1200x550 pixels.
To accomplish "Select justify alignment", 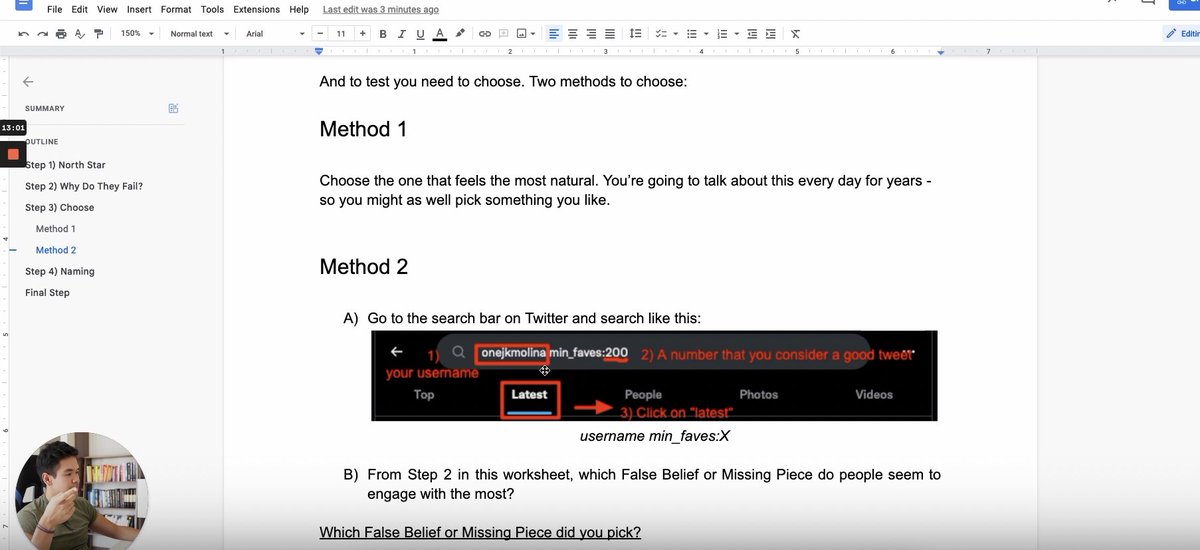I will [x=610, y=34].
